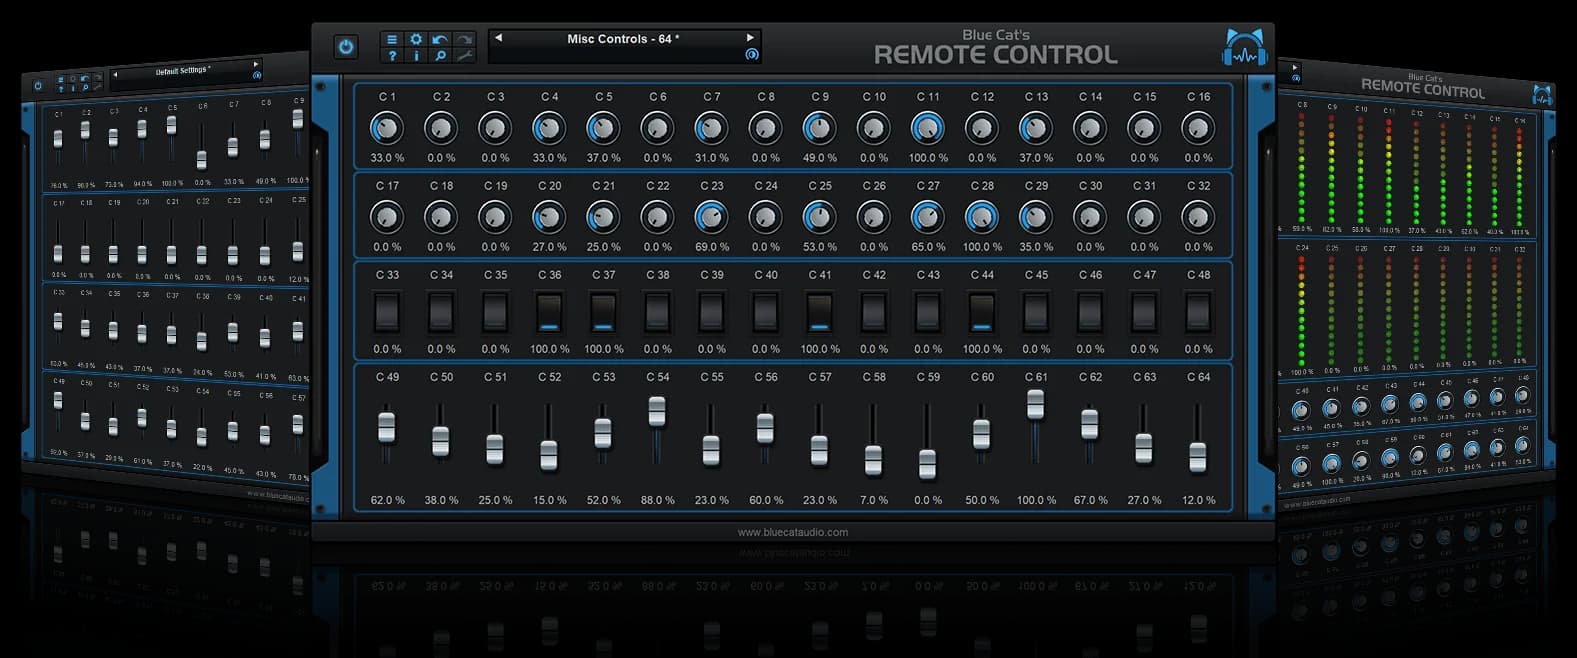Toggle switch C 48

click(x=1198, y=313)
